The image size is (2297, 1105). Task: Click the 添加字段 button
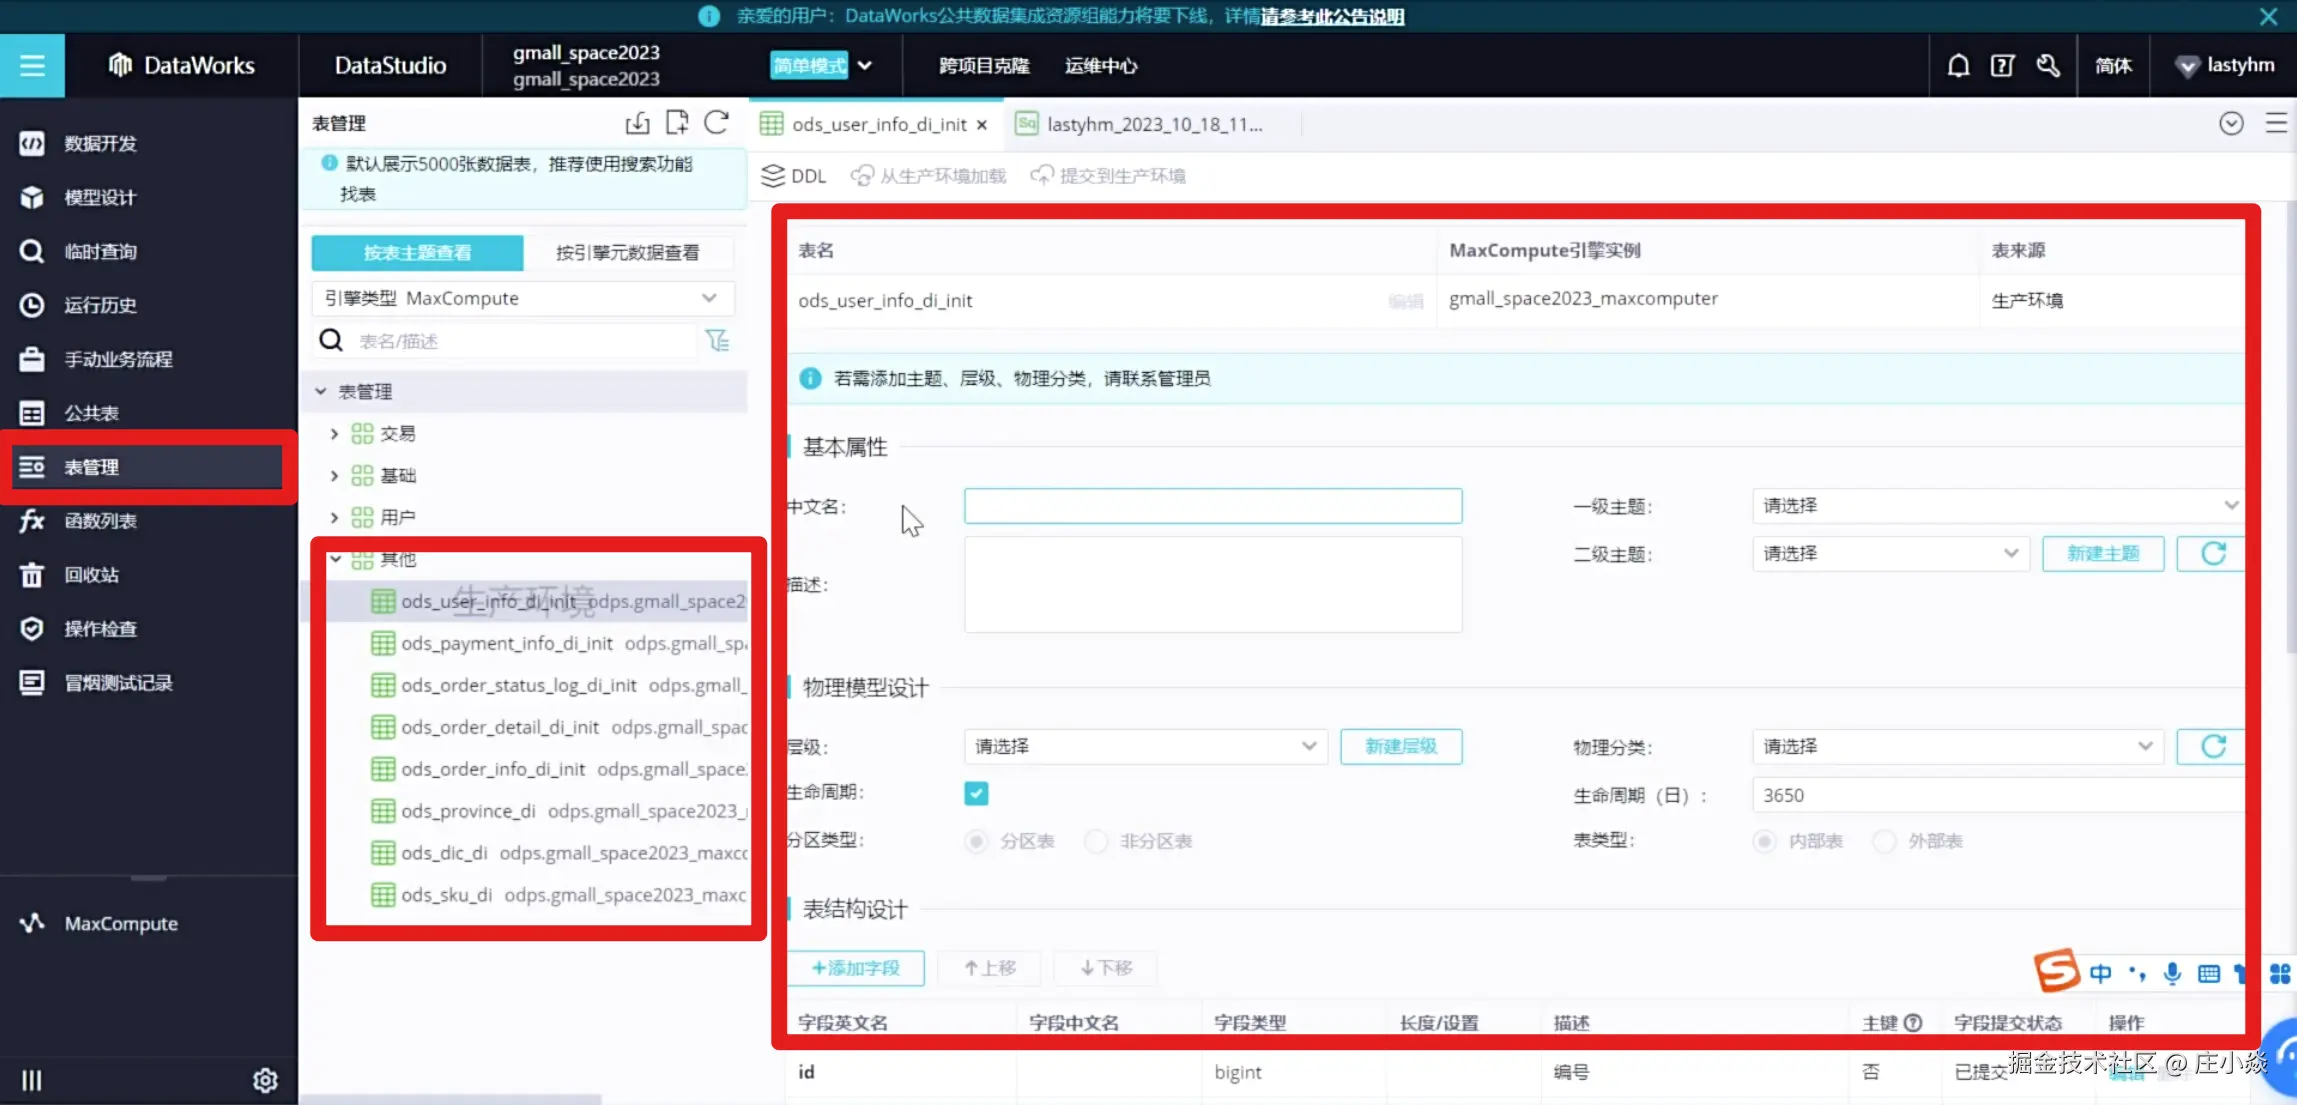coord(855,968)
